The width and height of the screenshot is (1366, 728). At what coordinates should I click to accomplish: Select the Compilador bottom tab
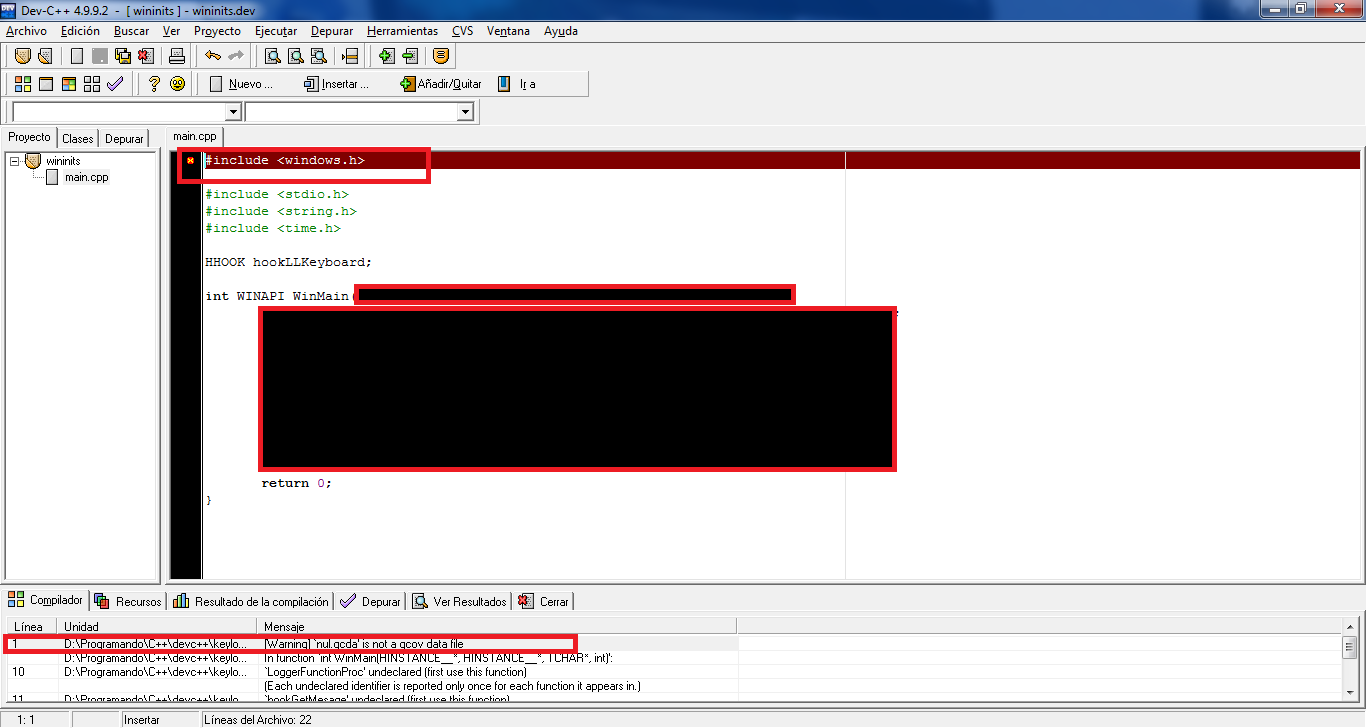[46, 600]
